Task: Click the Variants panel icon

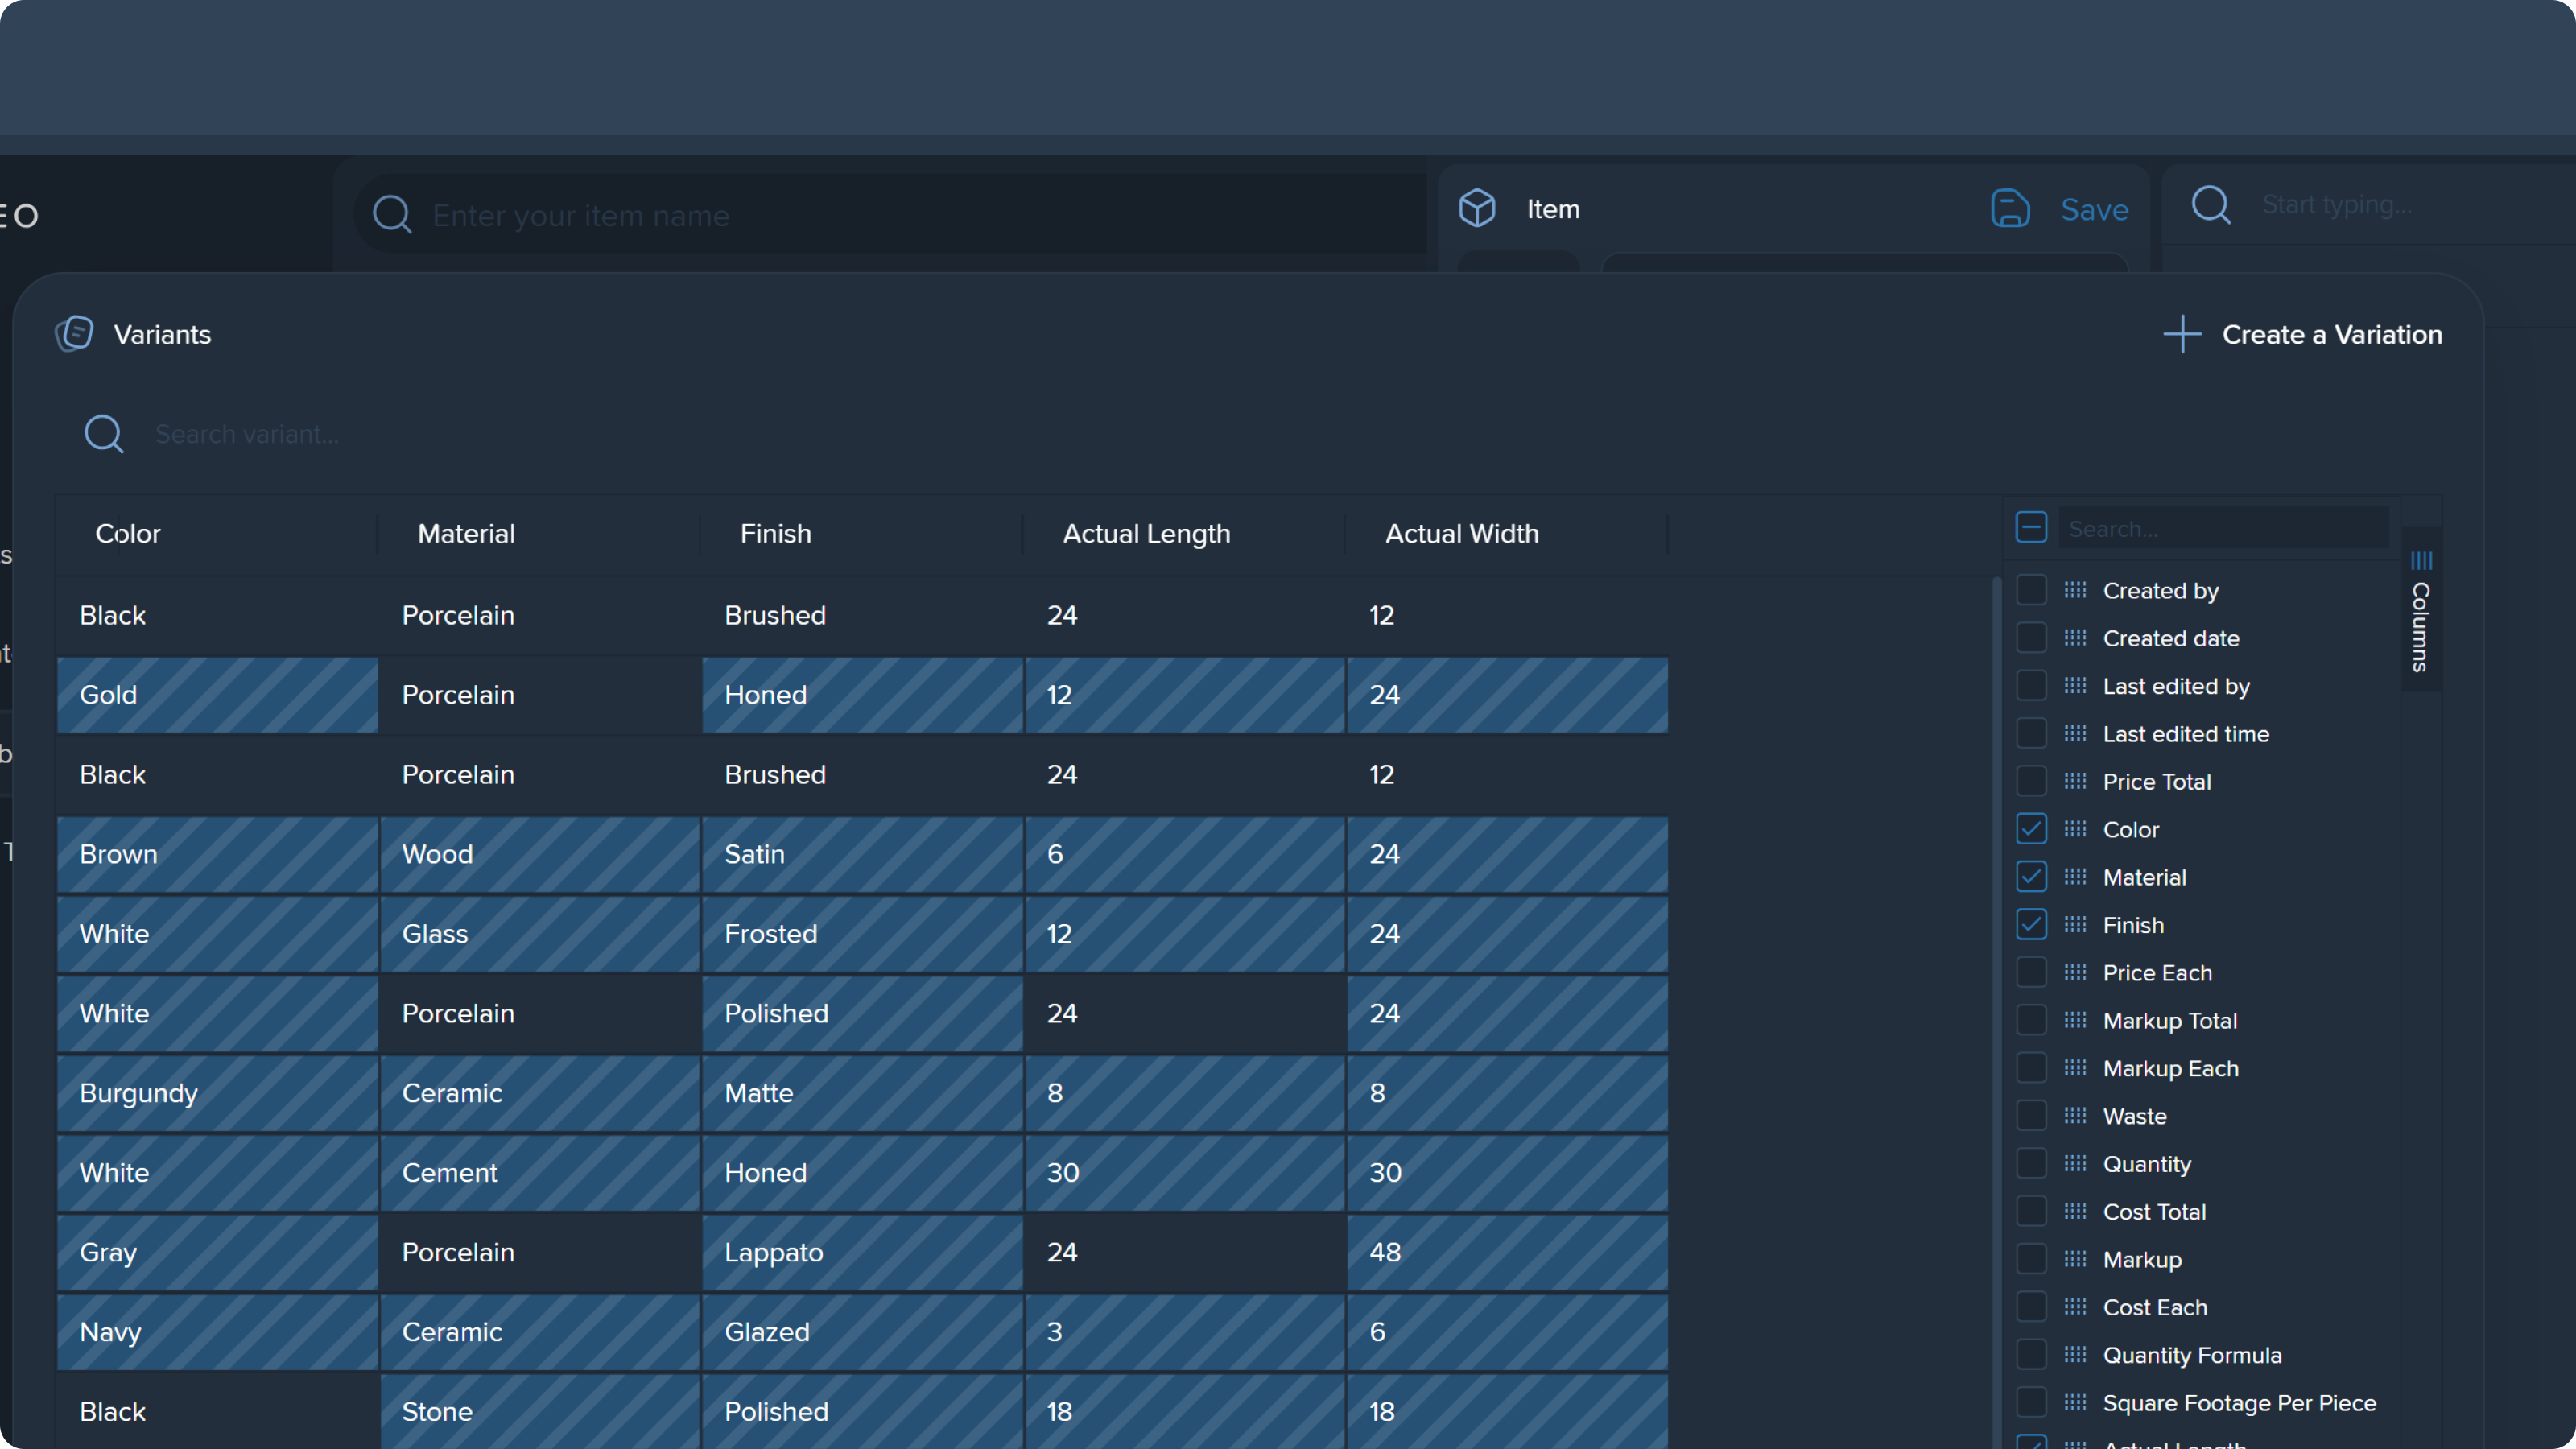Action: click(x=74, y=334)
